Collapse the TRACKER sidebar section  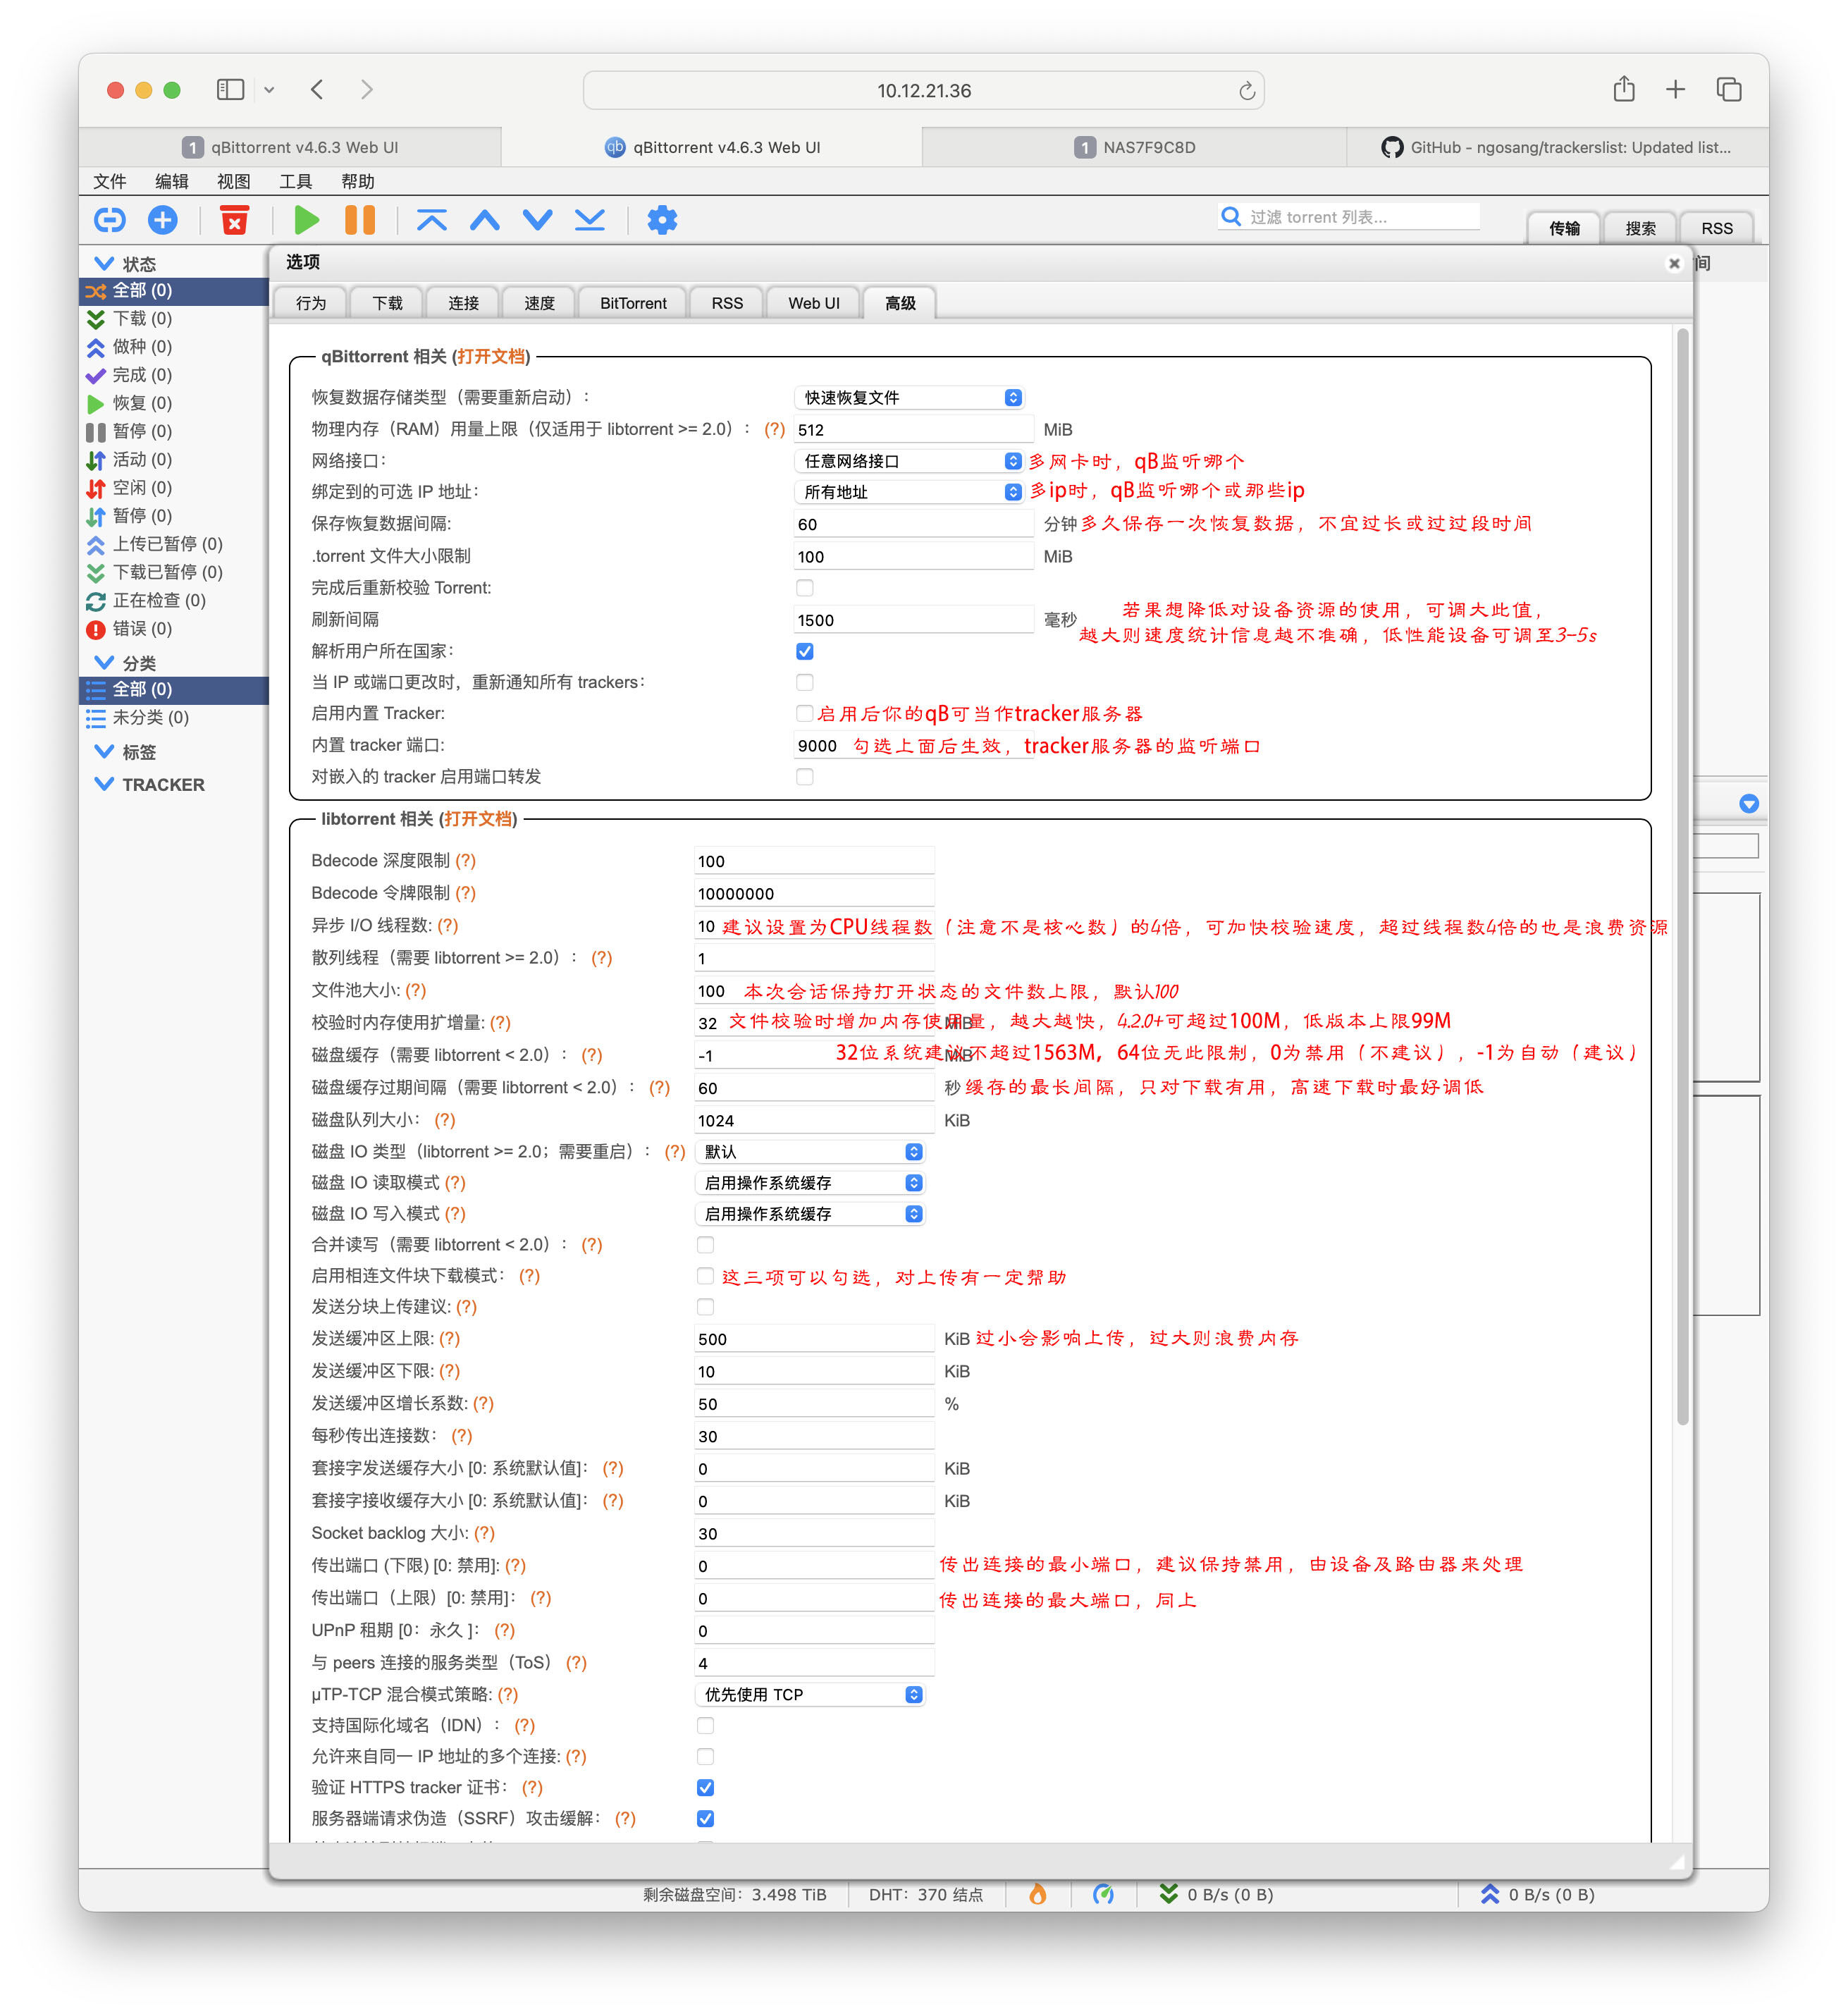click(104, 784)
